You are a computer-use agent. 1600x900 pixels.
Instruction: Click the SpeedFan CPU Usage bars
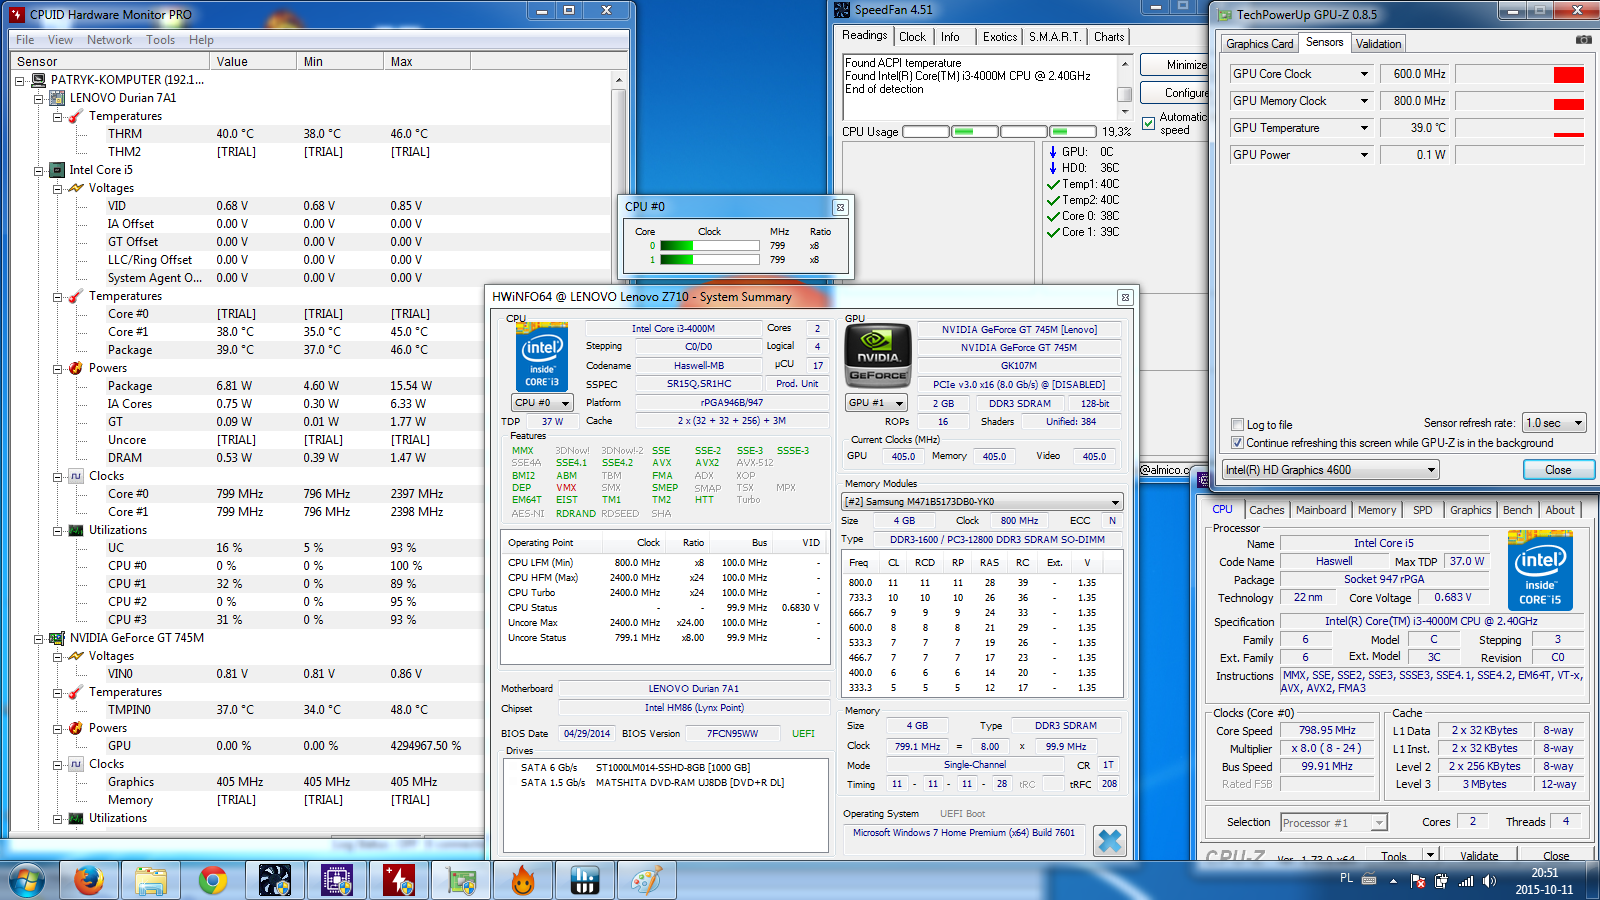[x=999, y=132]
